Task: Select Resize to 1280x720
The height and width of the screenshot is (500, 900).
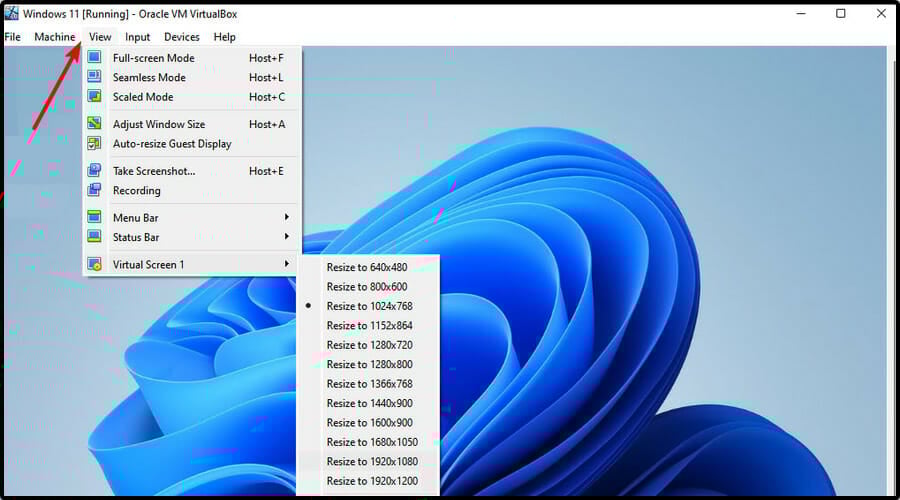Action: 368,345
